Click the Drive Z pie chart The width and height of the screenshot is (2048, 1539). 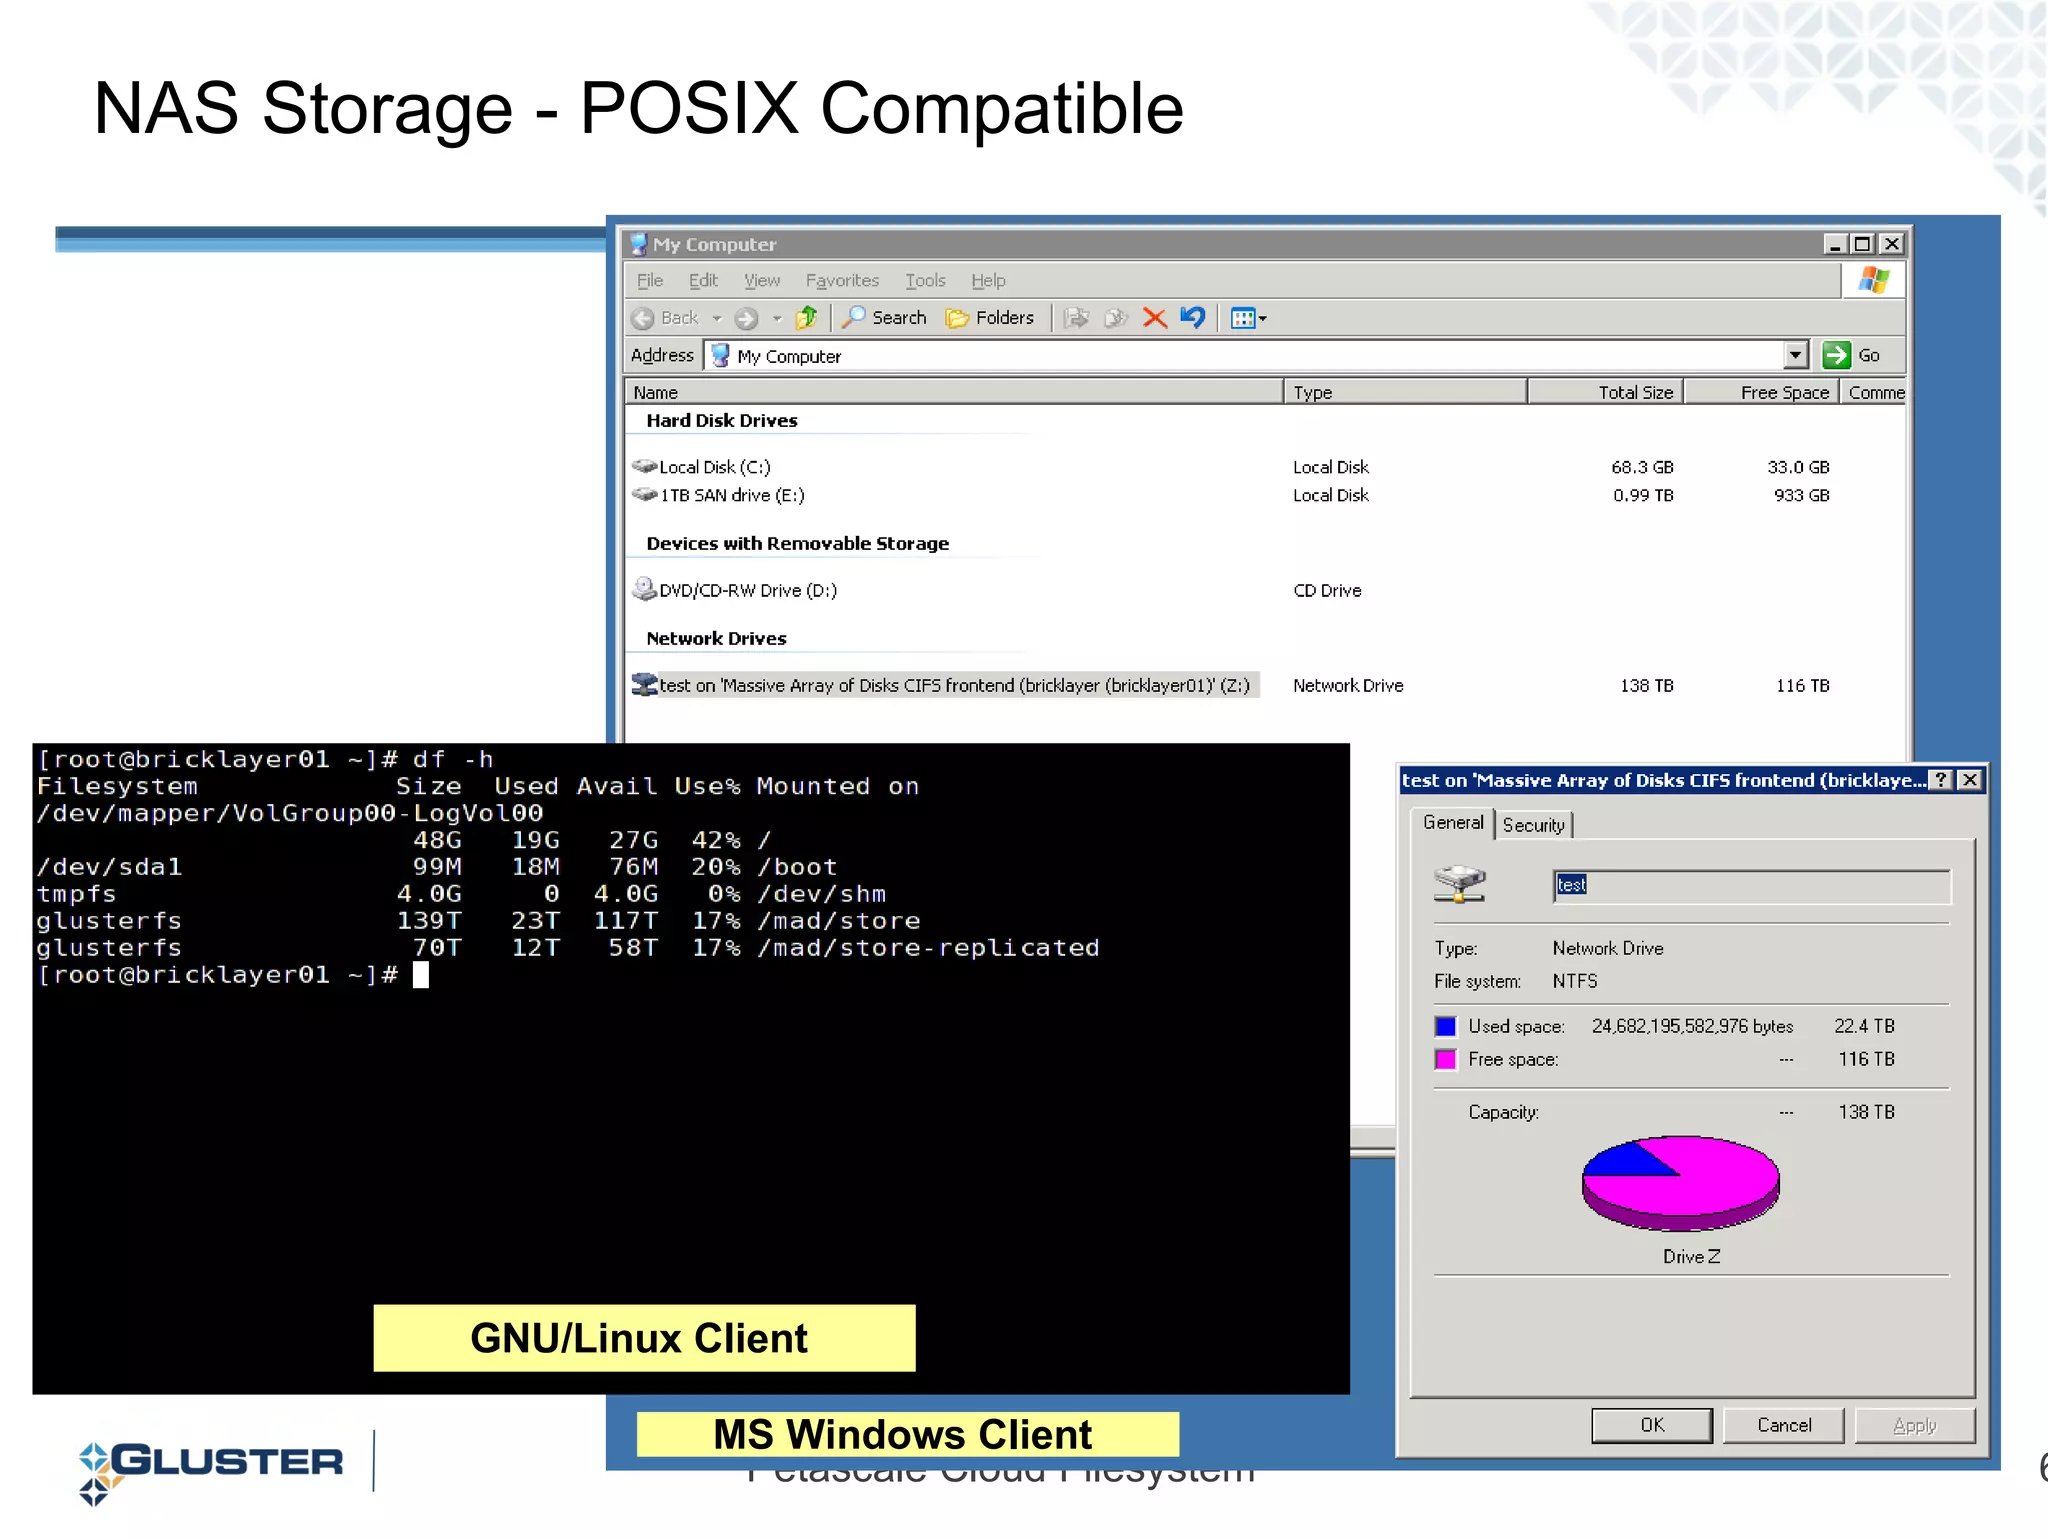pos(1680,1182)
